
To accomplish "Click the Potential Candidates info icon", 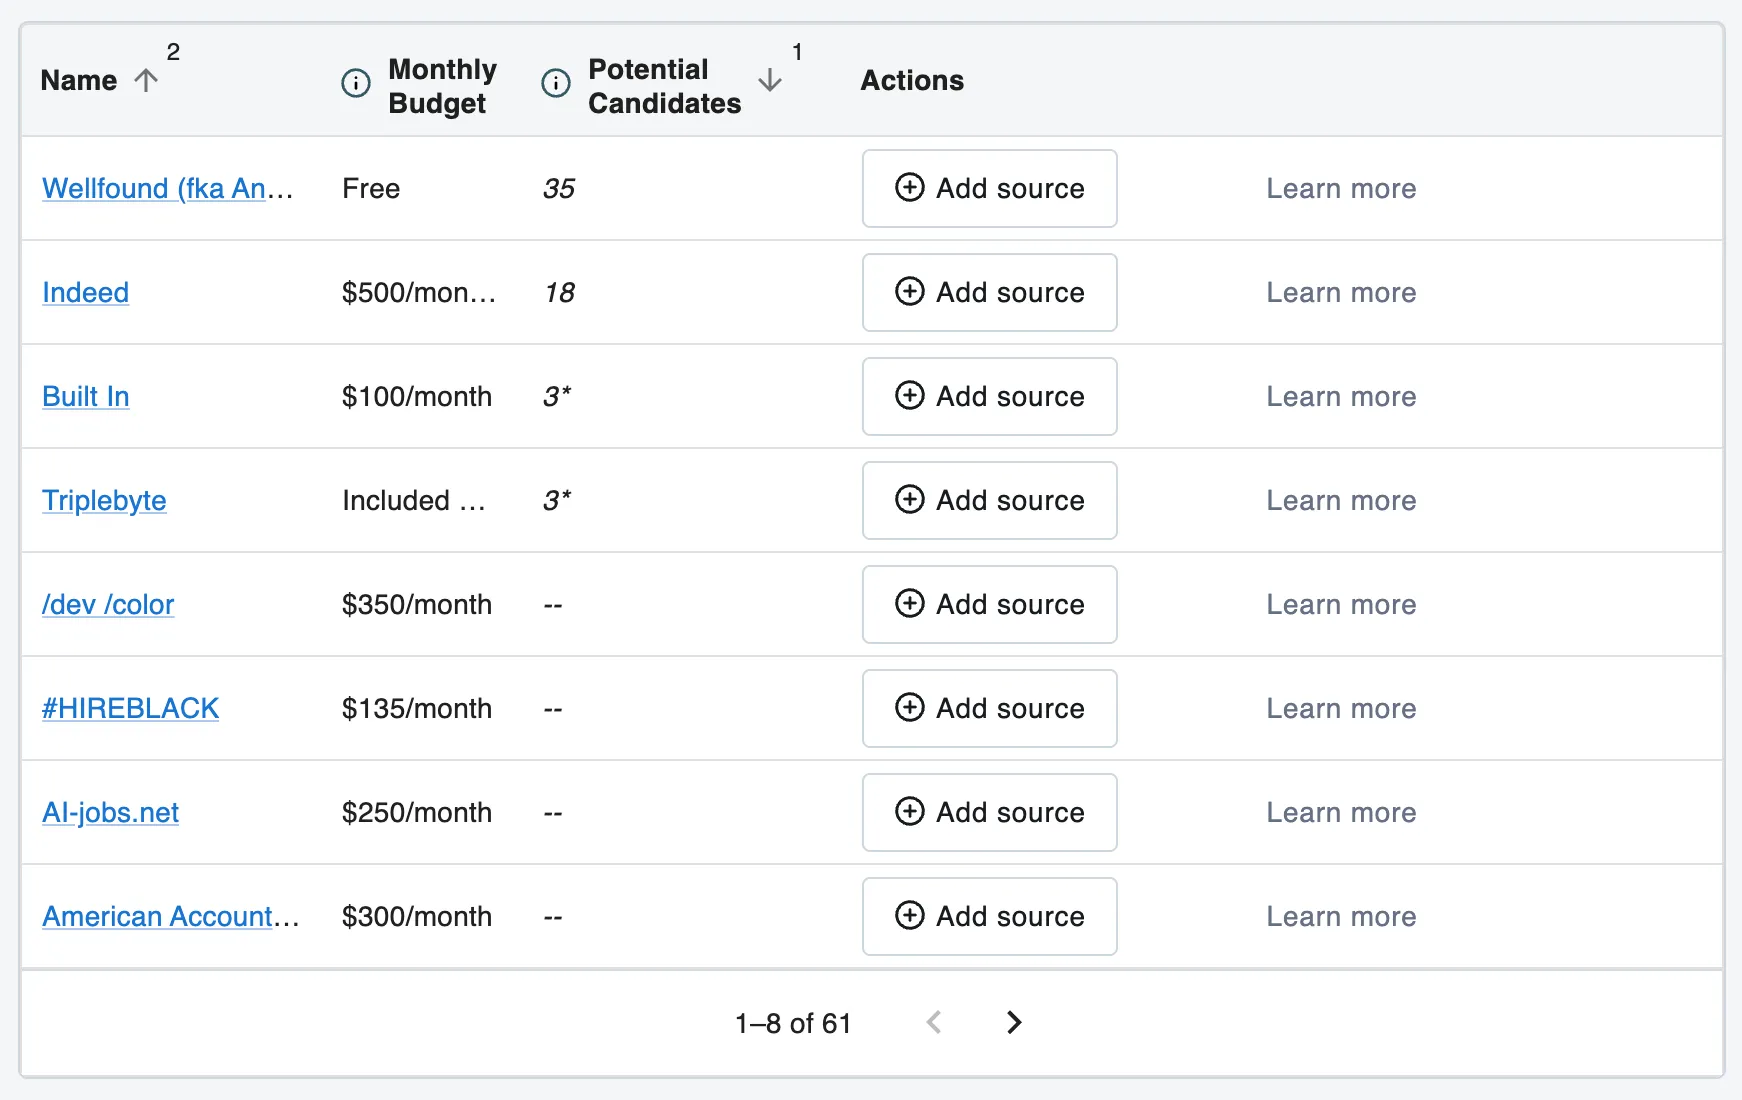I will click(556, 83).
